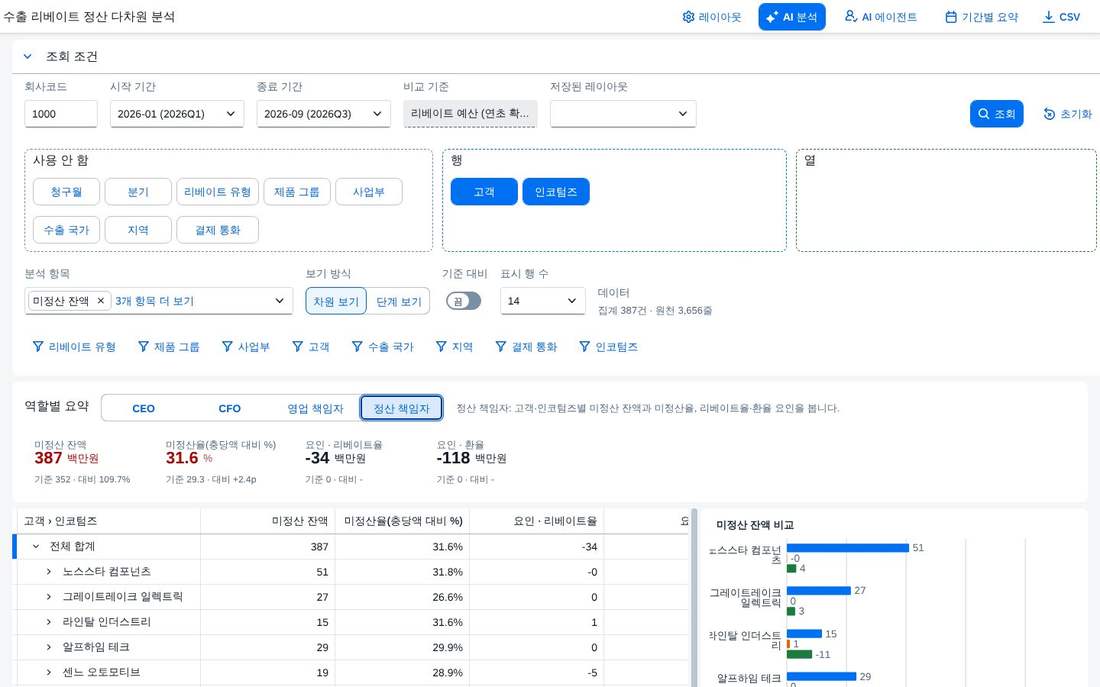This screenshot has height=687, width=1100.
Task: Filter by 고객 funnel icon
Action: pos(297,346)
